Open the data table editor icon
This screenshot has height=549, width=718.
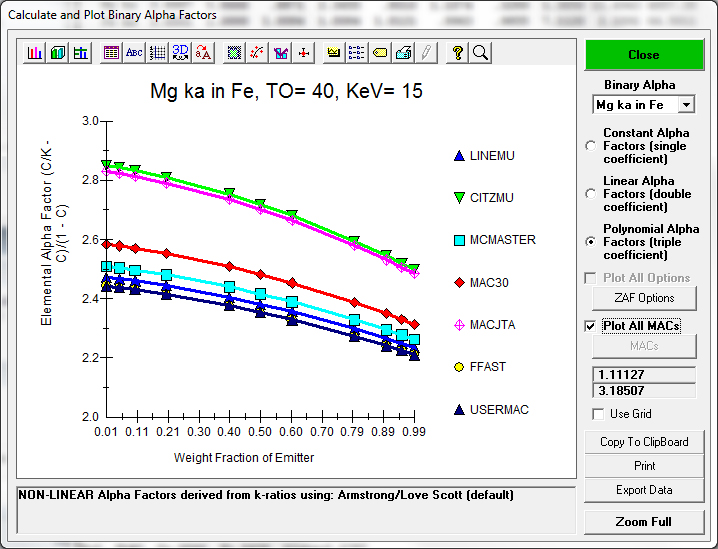(111, 53)
